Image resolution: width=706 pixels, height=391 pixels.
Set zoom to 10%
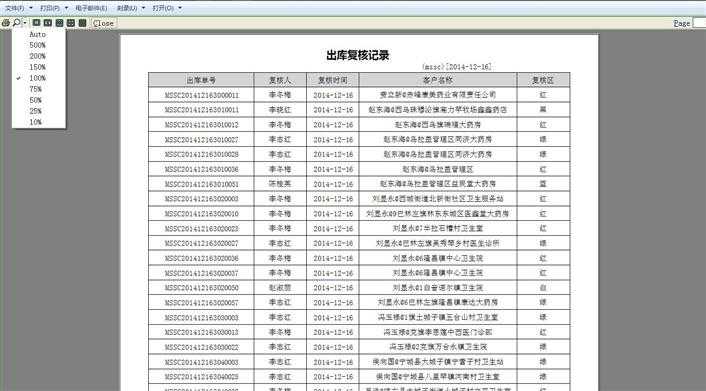36,122
